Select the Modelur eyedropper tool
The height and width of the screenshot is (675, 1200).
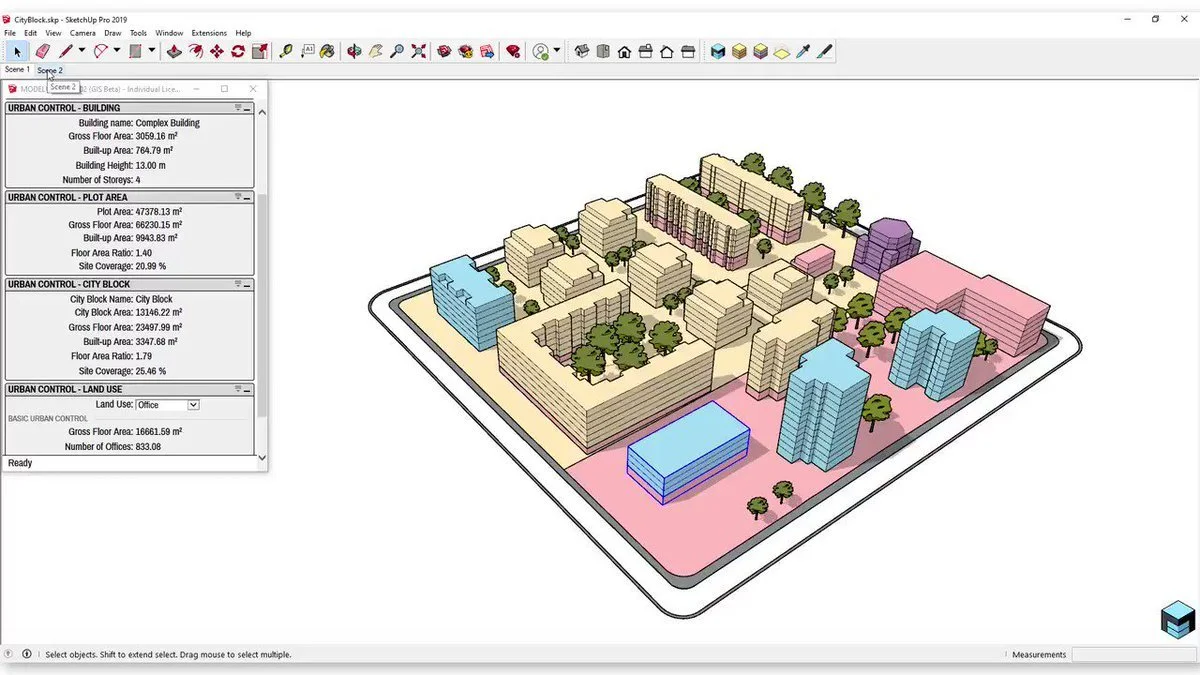(x=803, y=51)
